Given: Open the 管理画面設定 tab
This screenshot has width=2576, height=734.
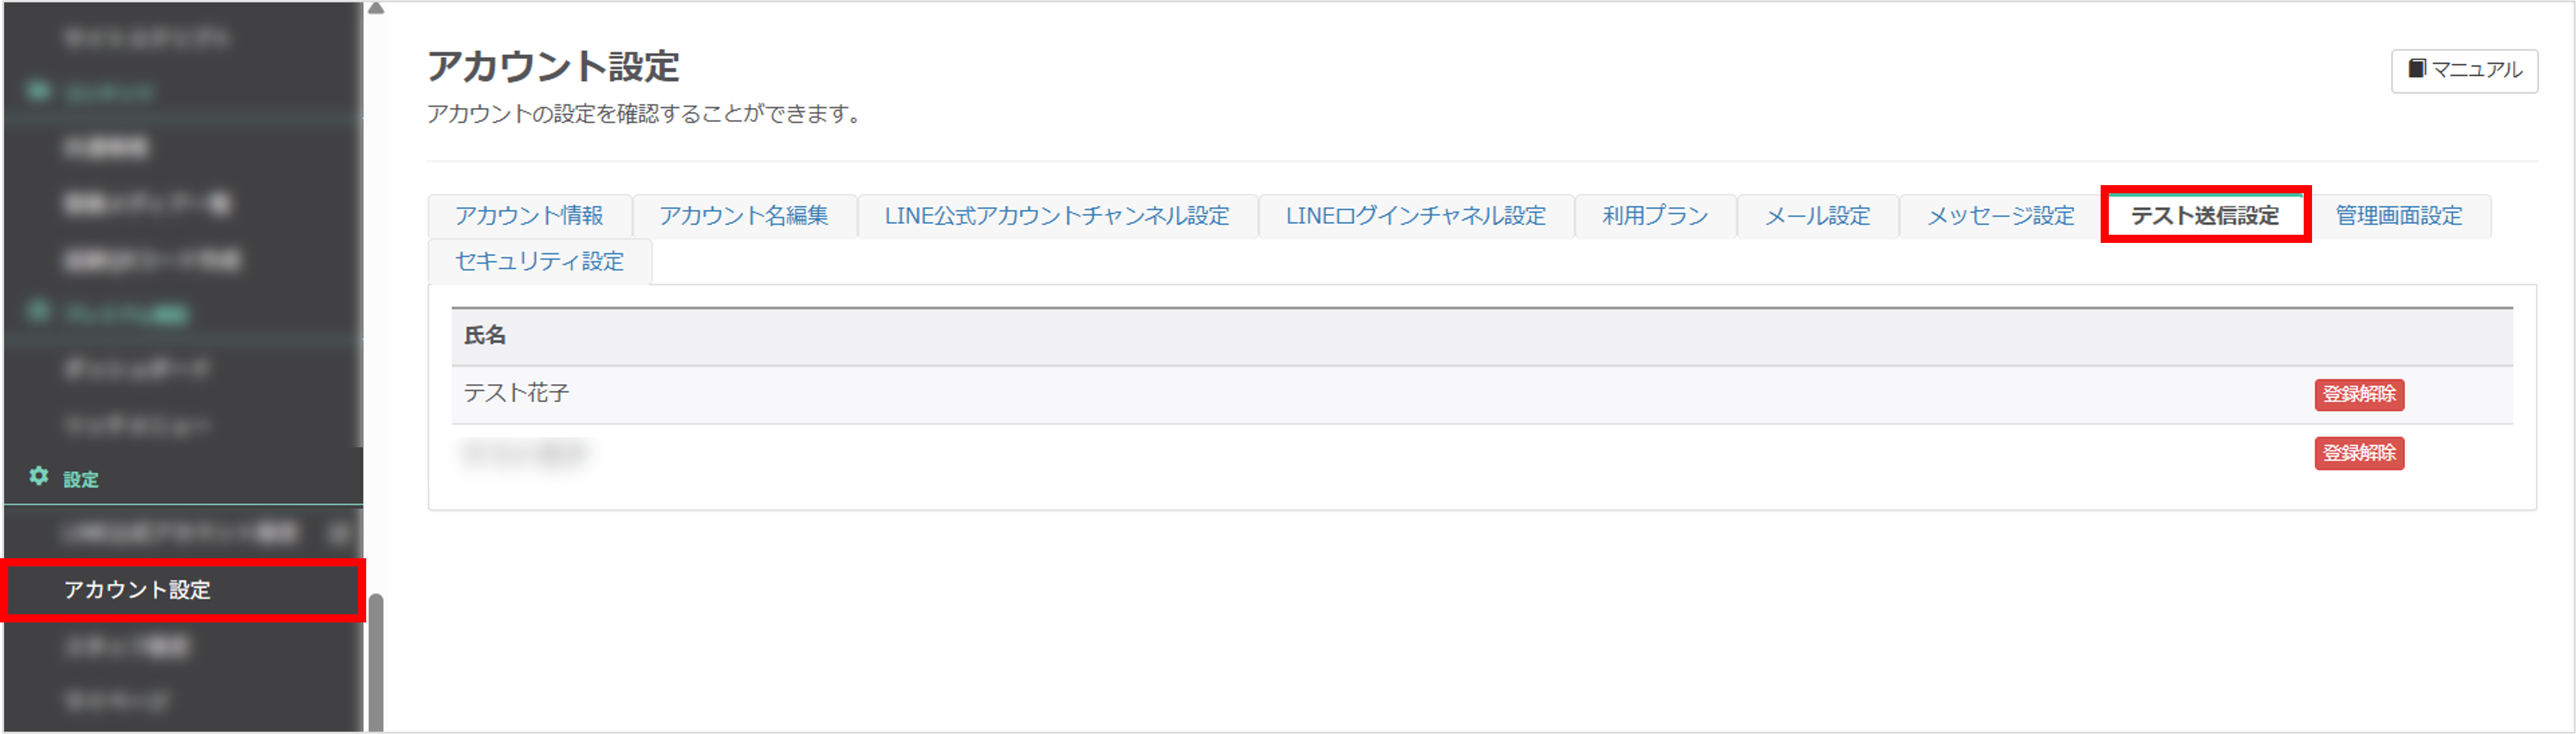Looking at the screenshot, I should pyautogui.click(x=2399, y=216).
